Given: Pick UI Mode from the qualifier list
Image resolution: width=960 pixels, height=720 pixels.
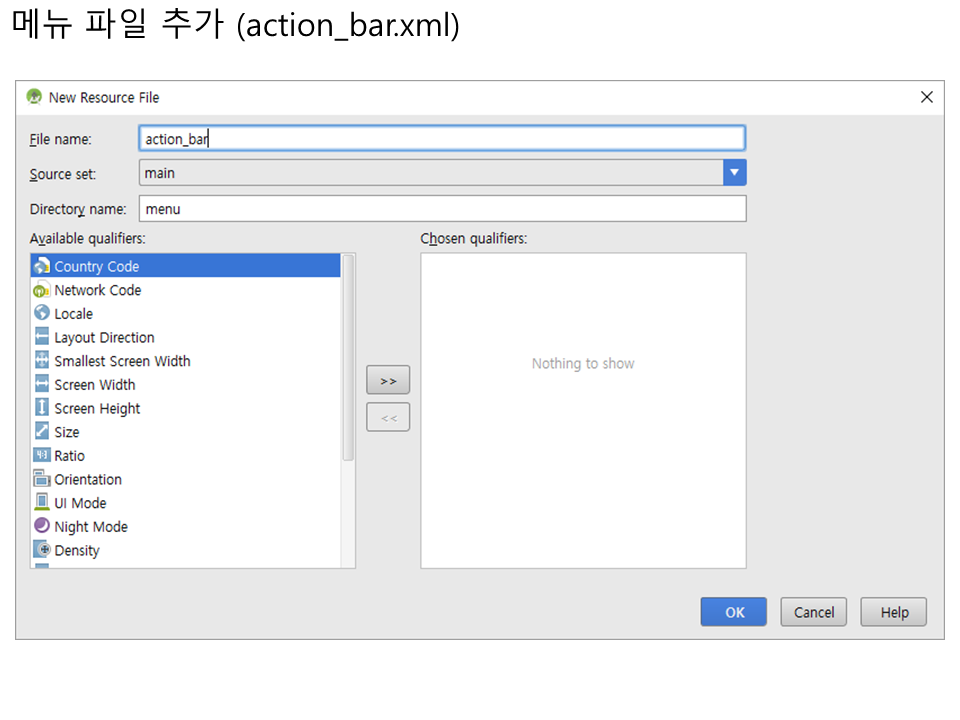Looking at the screenshot, I should [80, 503].
